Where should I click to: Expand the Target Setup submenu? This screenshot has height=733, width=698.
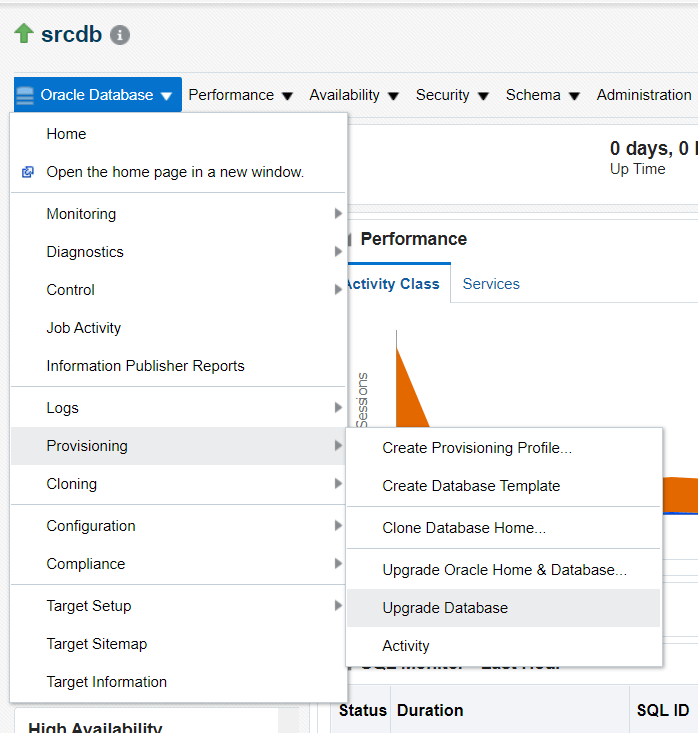click(x=338, y=606)
